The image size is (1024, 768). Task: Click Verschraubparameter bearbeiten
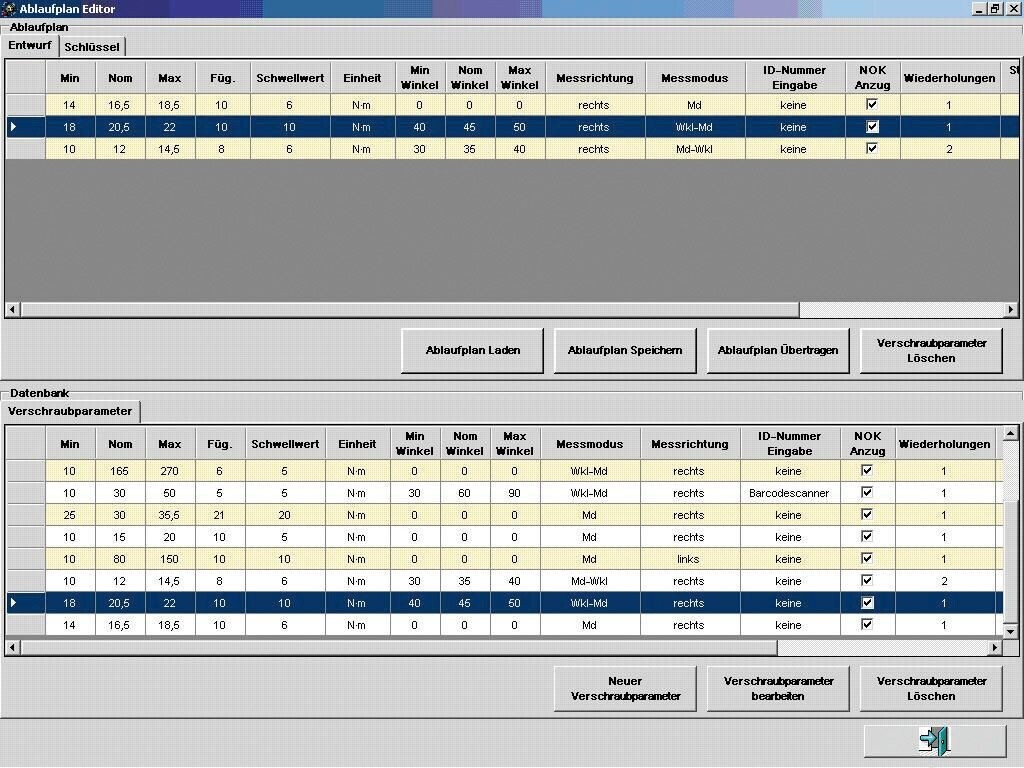[x=777, y=689]
